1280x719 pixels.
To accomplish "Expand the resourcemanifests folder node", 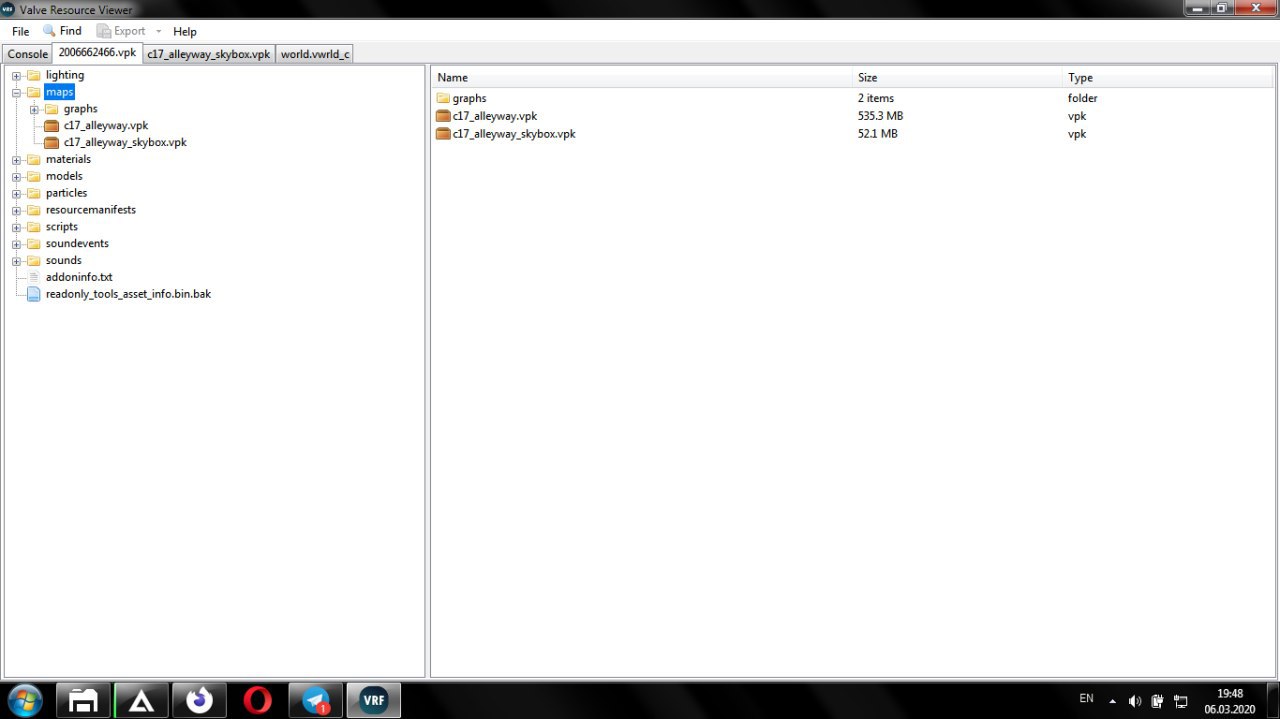I will tap(17, 211).
